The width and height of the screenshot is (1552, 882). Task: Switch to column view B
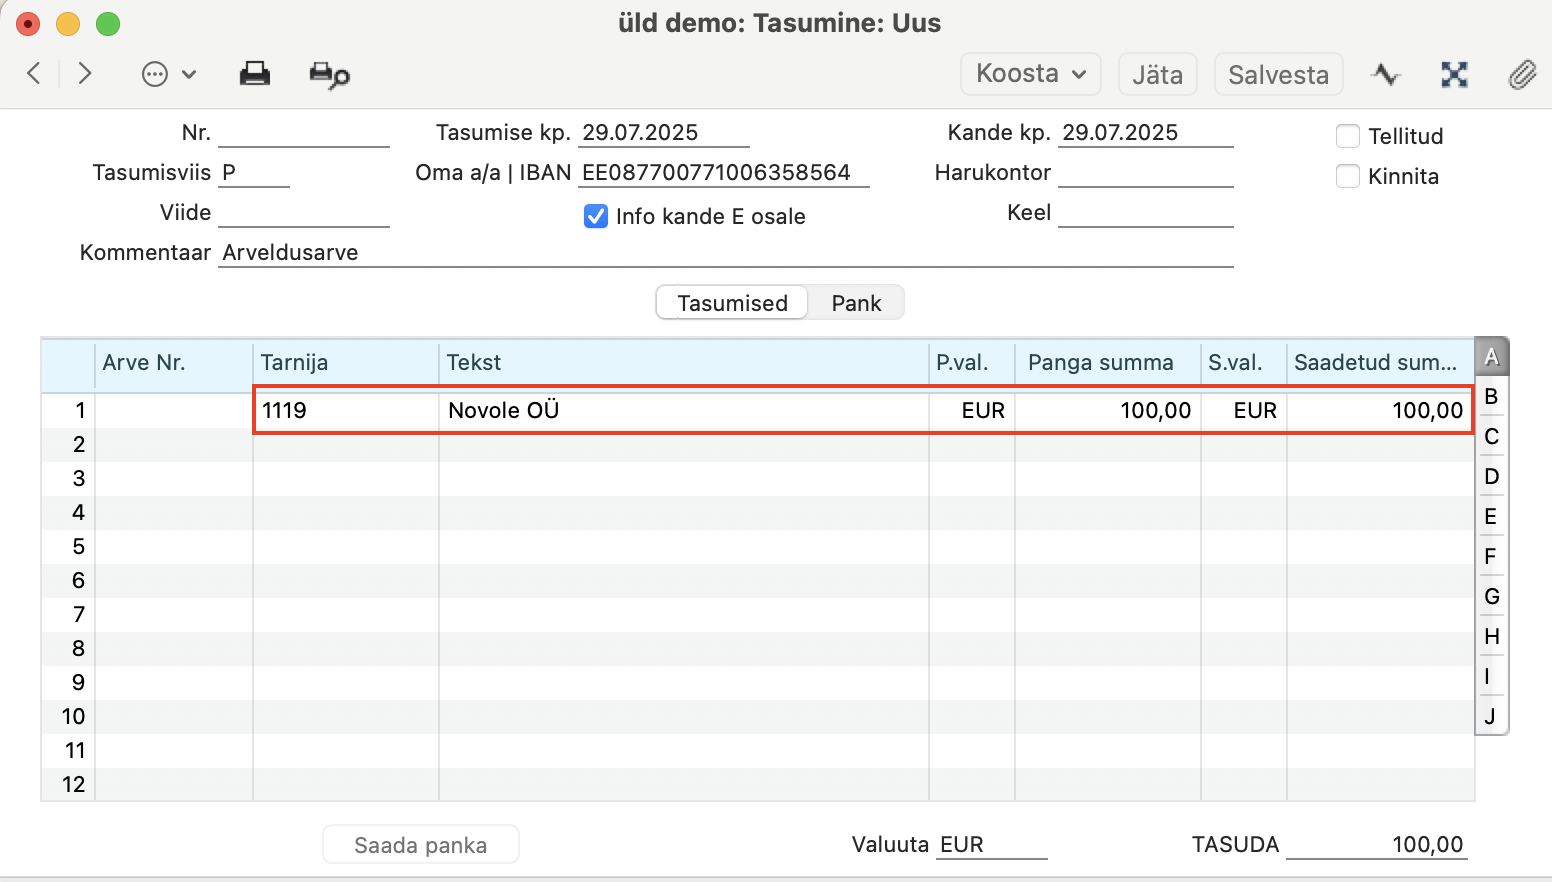pos(1491,397)
